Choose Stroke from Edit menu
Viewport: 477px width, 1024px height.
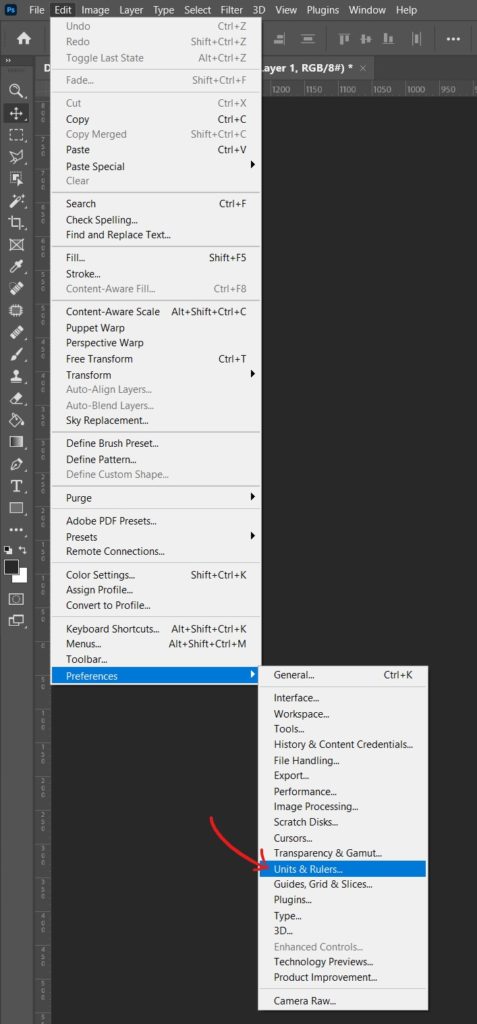tap(156, 274)
